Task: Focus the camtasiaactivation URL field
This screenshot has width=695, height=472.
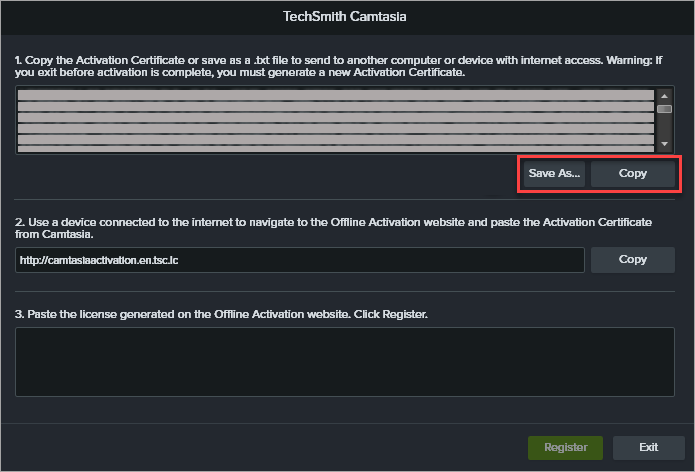Action: tap(300, 260)
